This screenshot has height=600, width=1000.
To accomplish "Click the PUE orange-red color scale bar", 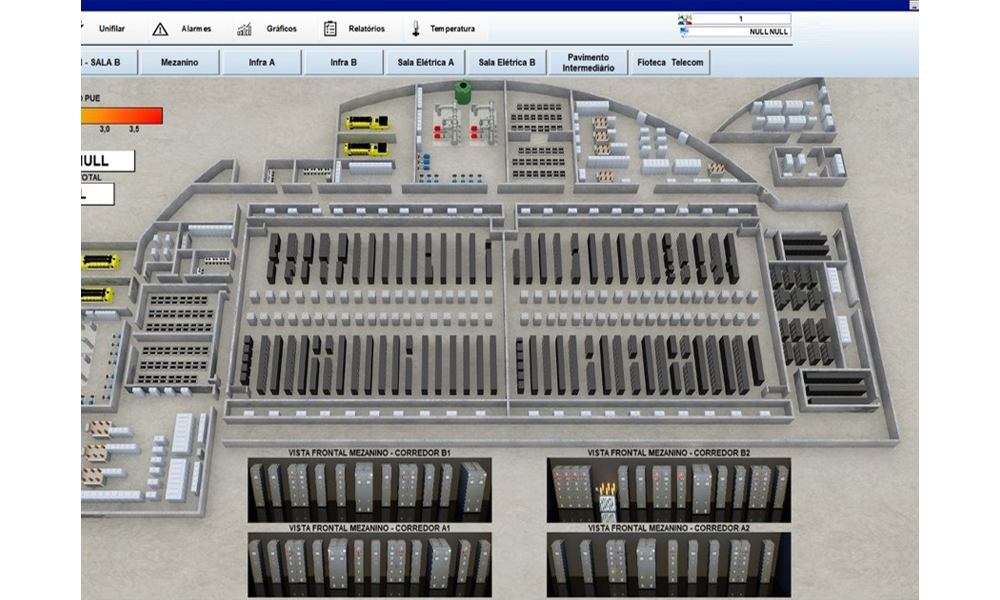I will (x=121, y=115).
